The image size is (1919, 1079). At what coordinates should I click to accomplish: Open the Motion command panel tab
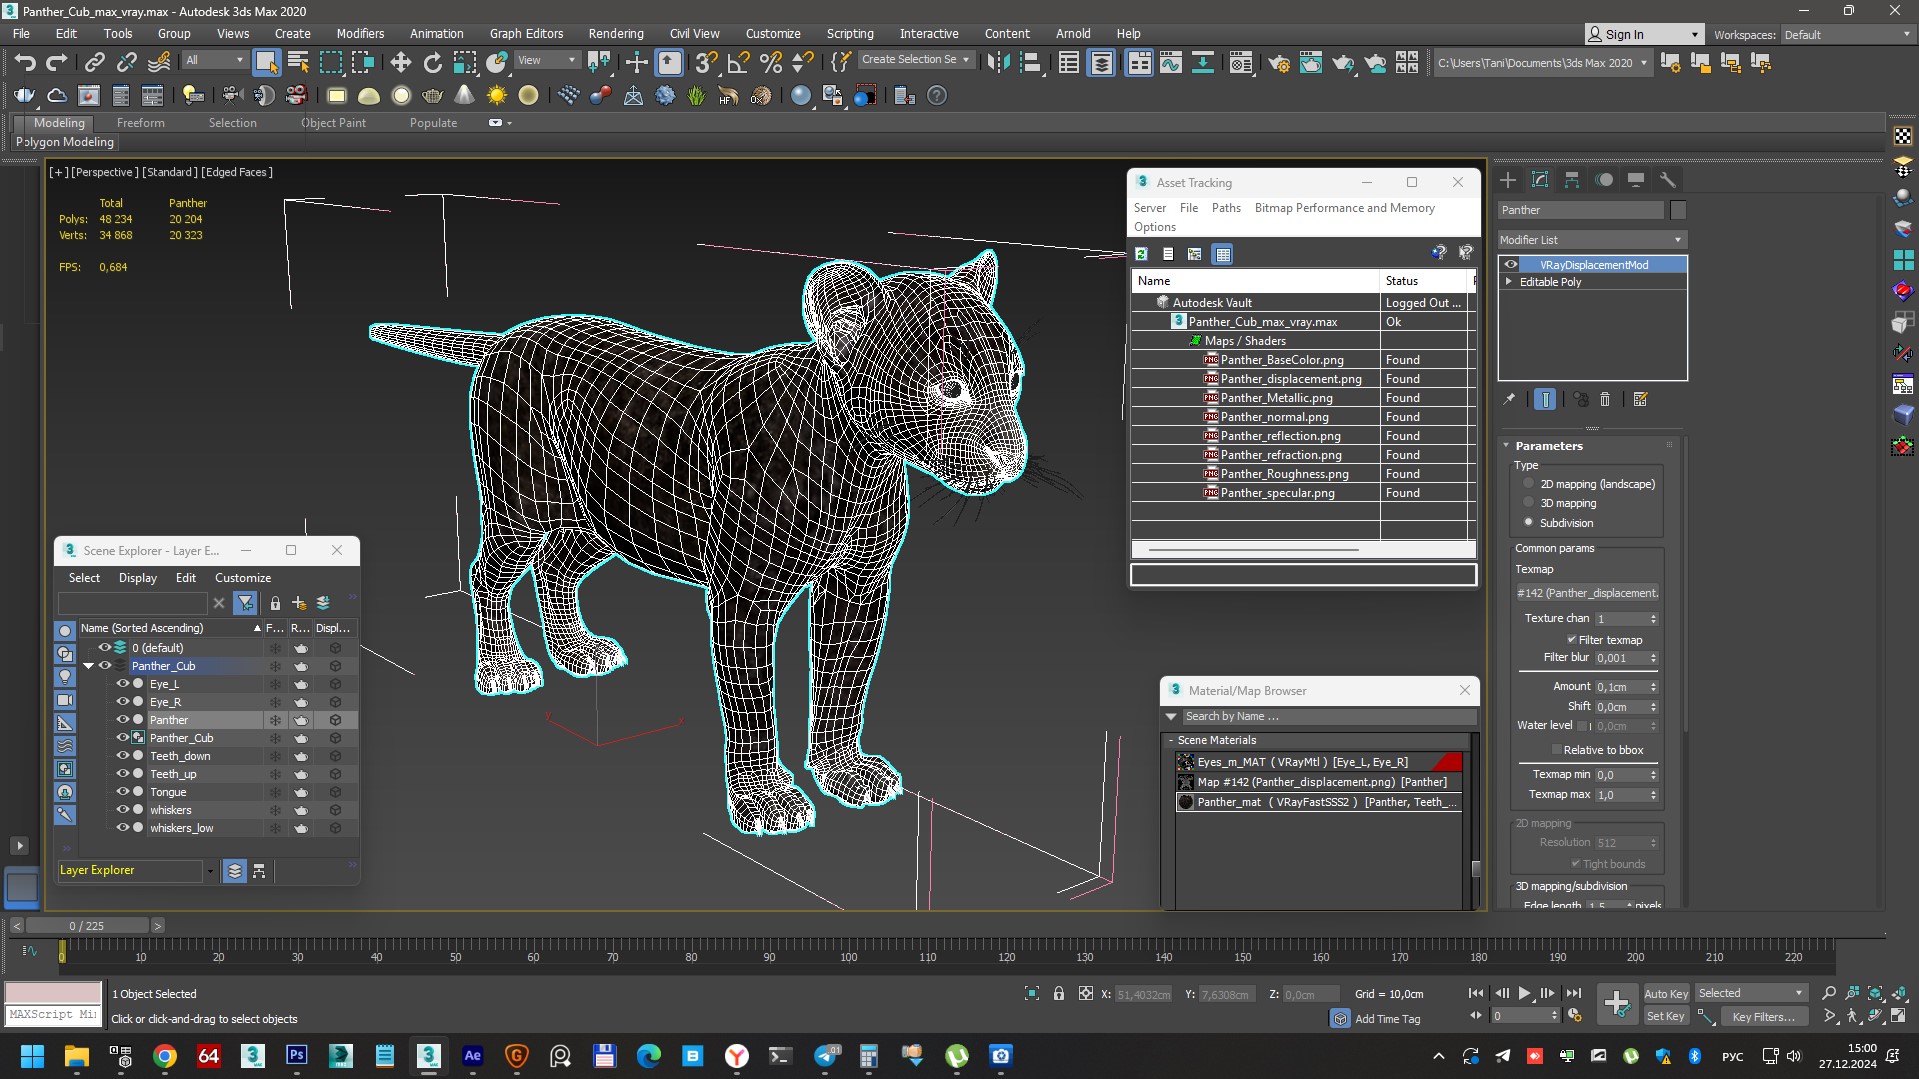pyautogui.click(x=1604, y=180)
